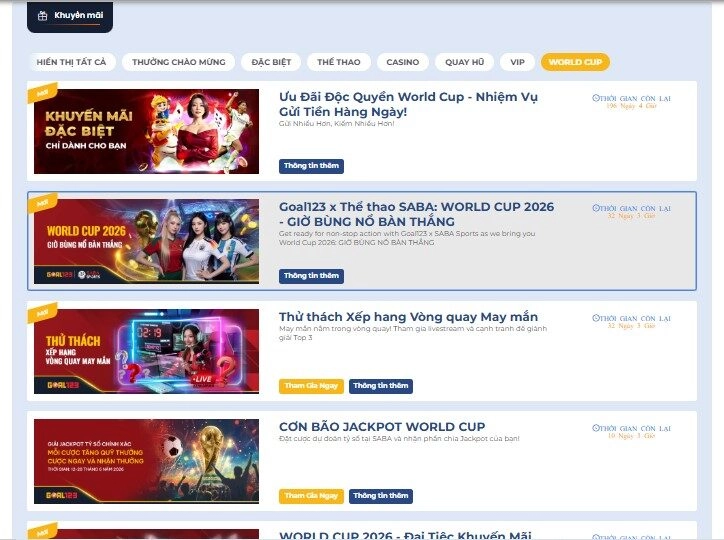Click the title CƠN BÃO JACKPOT WORLD CUP
The height and width of the screenshot is (540, 724).
(x=382, y=426)
